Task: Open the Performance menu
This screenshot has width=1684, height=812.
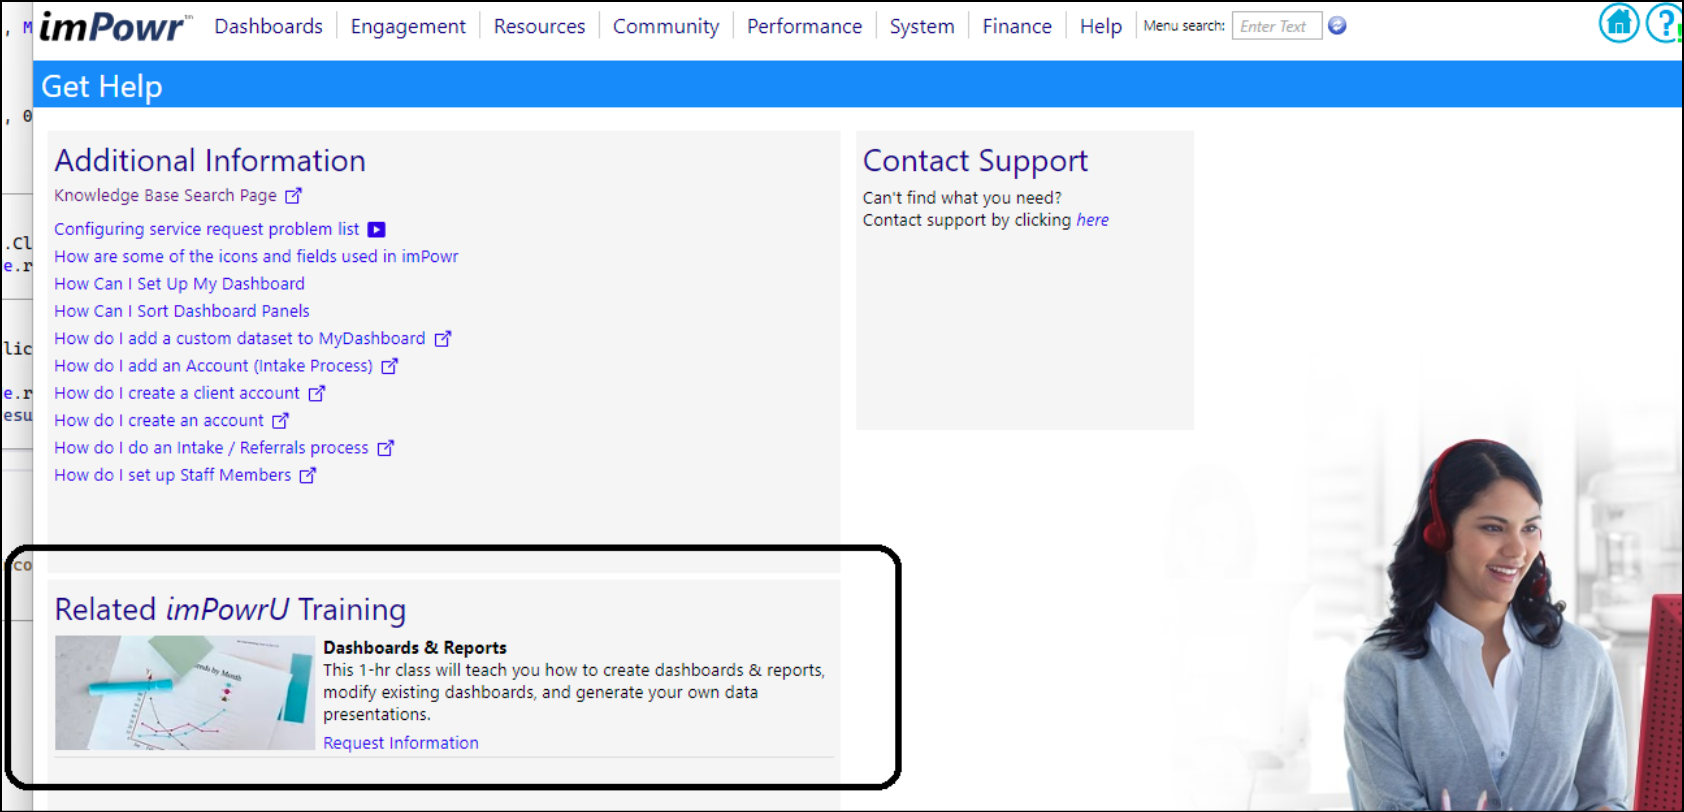Action: tap(804, 26)
